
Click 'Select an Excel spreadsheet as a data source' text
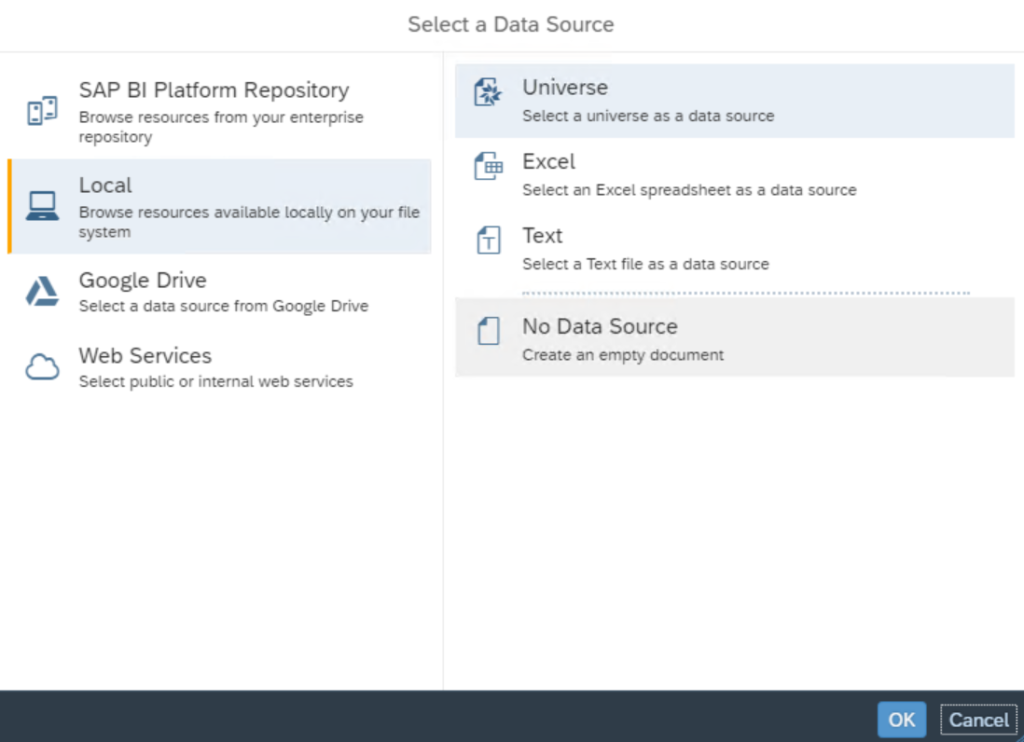point(689,190)
